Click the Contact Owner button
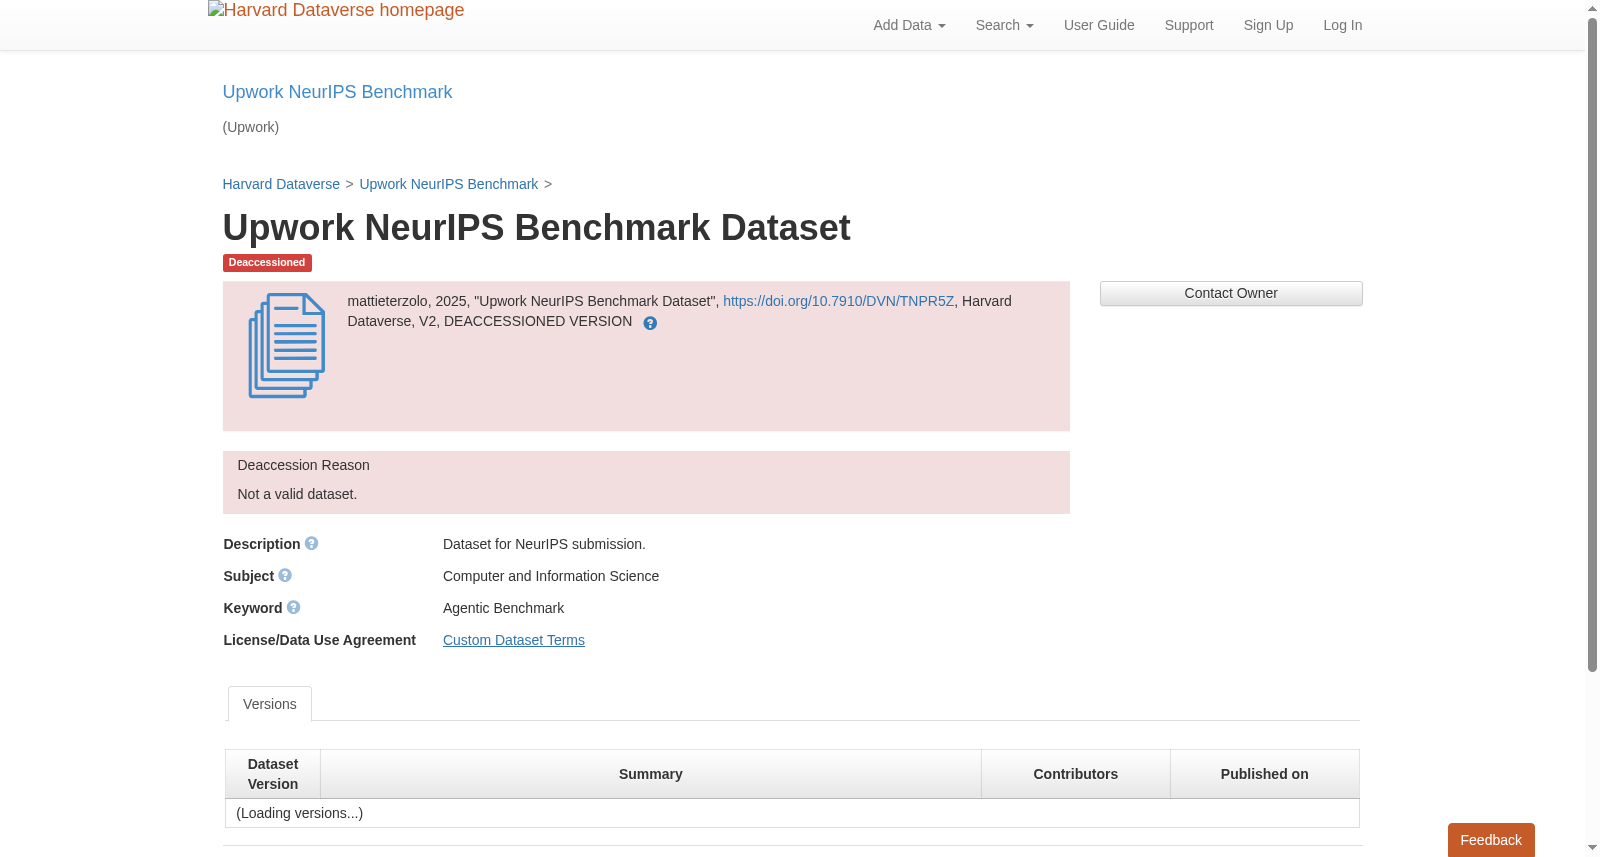The image size is (1600, 857). point(1231,293)
